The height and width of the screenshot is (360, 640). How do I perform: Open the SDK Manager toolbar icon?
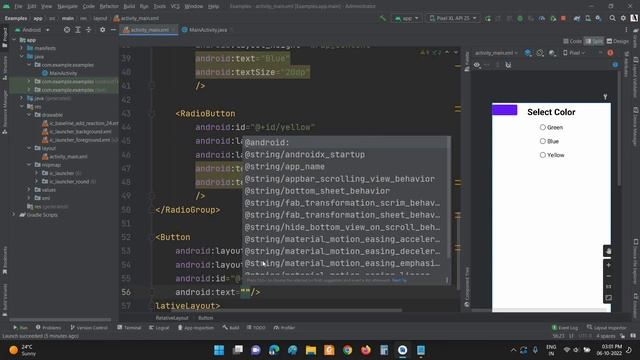click(598, 18)
